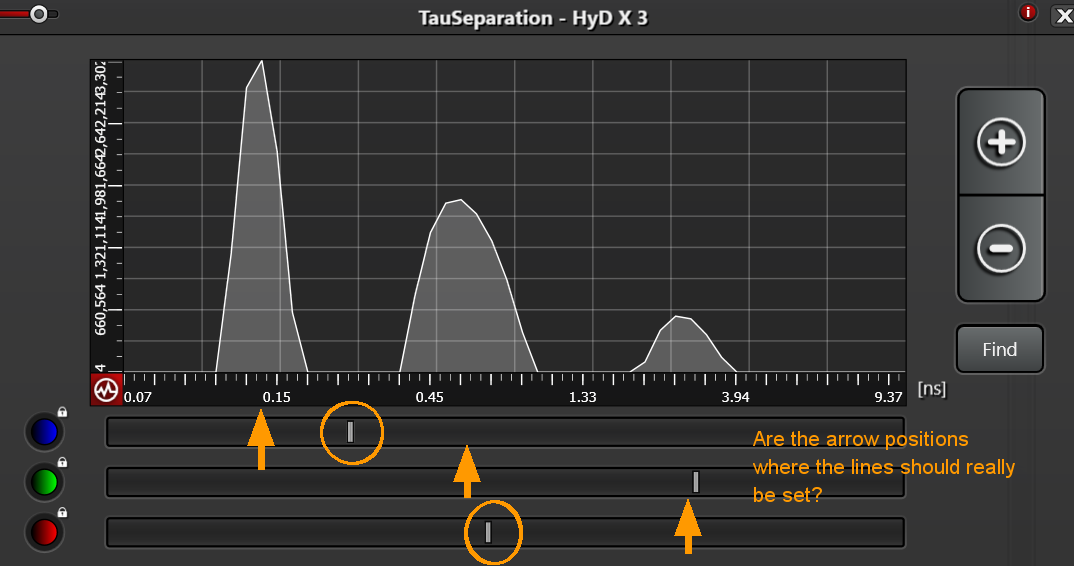The image size is (1074, 566).
Task: Select the red channel circle
Action: 44,533
